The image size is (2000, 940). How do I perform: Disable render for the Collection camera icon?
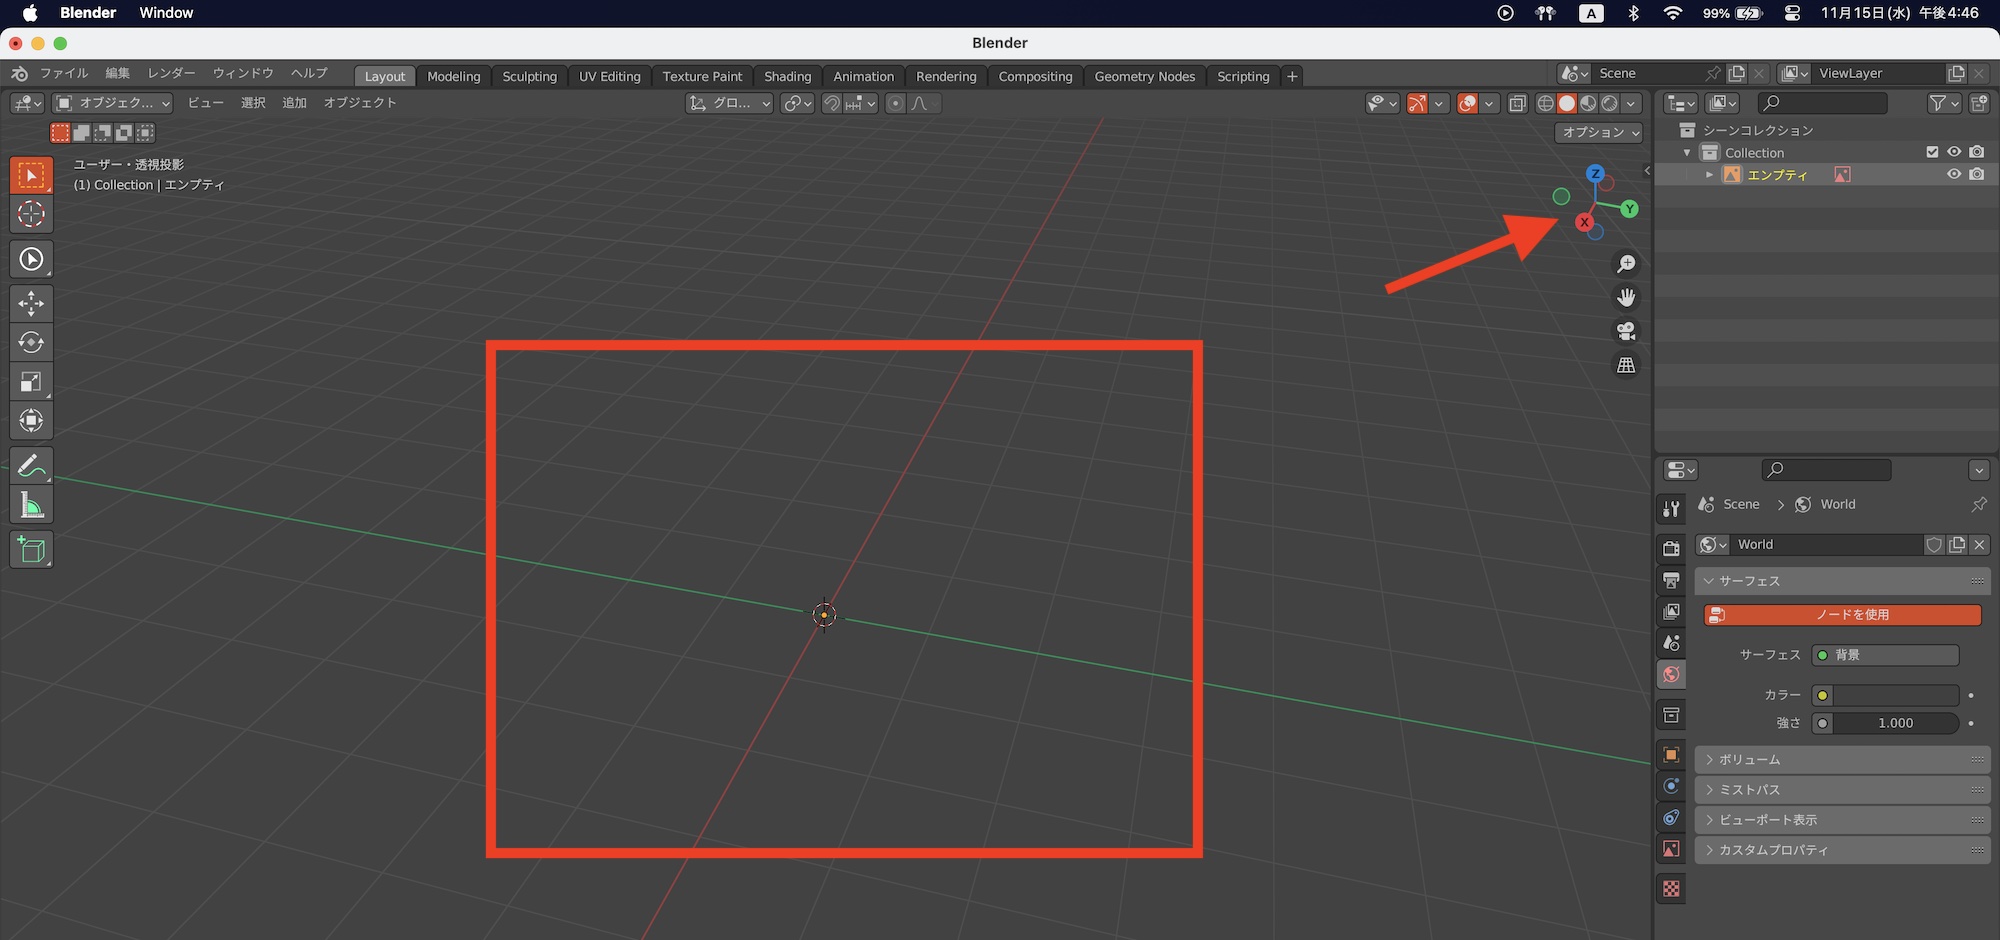(1976, 152)
